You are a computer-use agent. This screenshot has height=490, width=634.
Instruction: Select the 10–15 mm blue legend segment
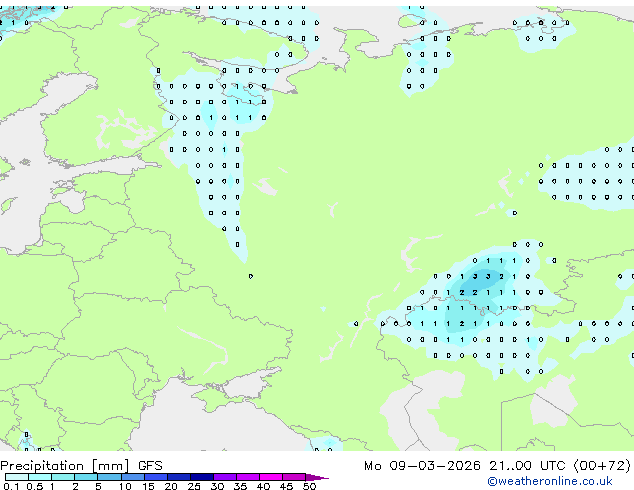point(133,477)
